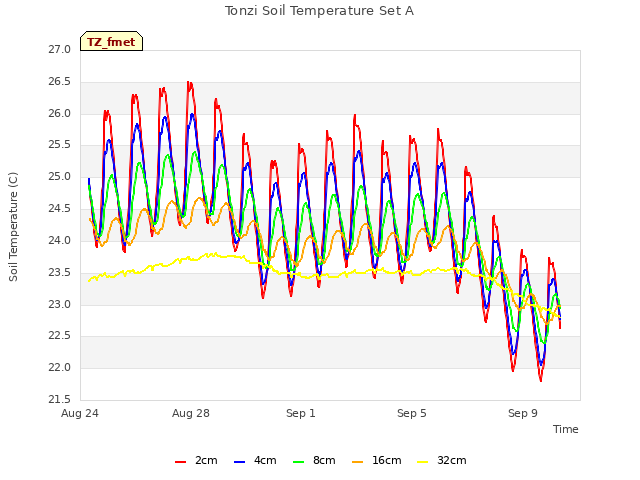
Task: Toggle the 32cm legend entry
Action: coord(442,460)
